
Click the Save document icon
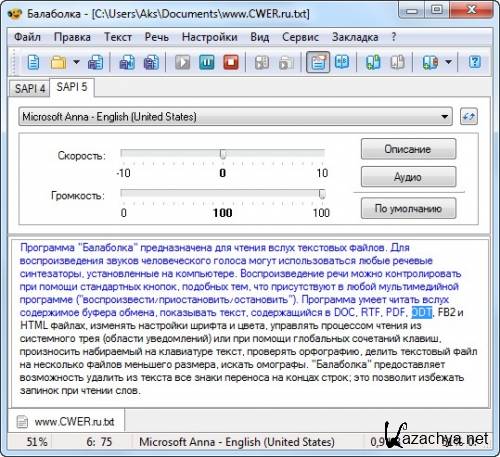[95, 62]
